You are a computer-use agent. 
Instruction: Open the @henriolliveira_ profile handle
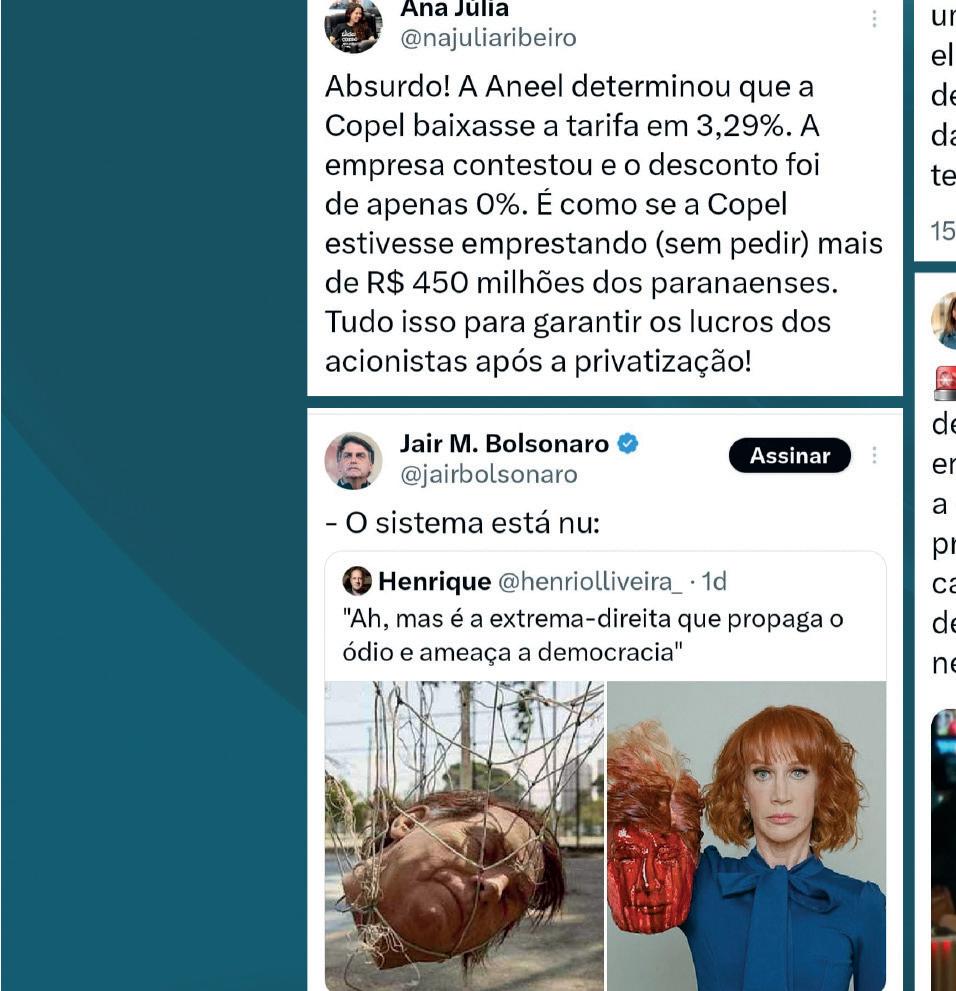pyautogui.click(x=590, y=581)
